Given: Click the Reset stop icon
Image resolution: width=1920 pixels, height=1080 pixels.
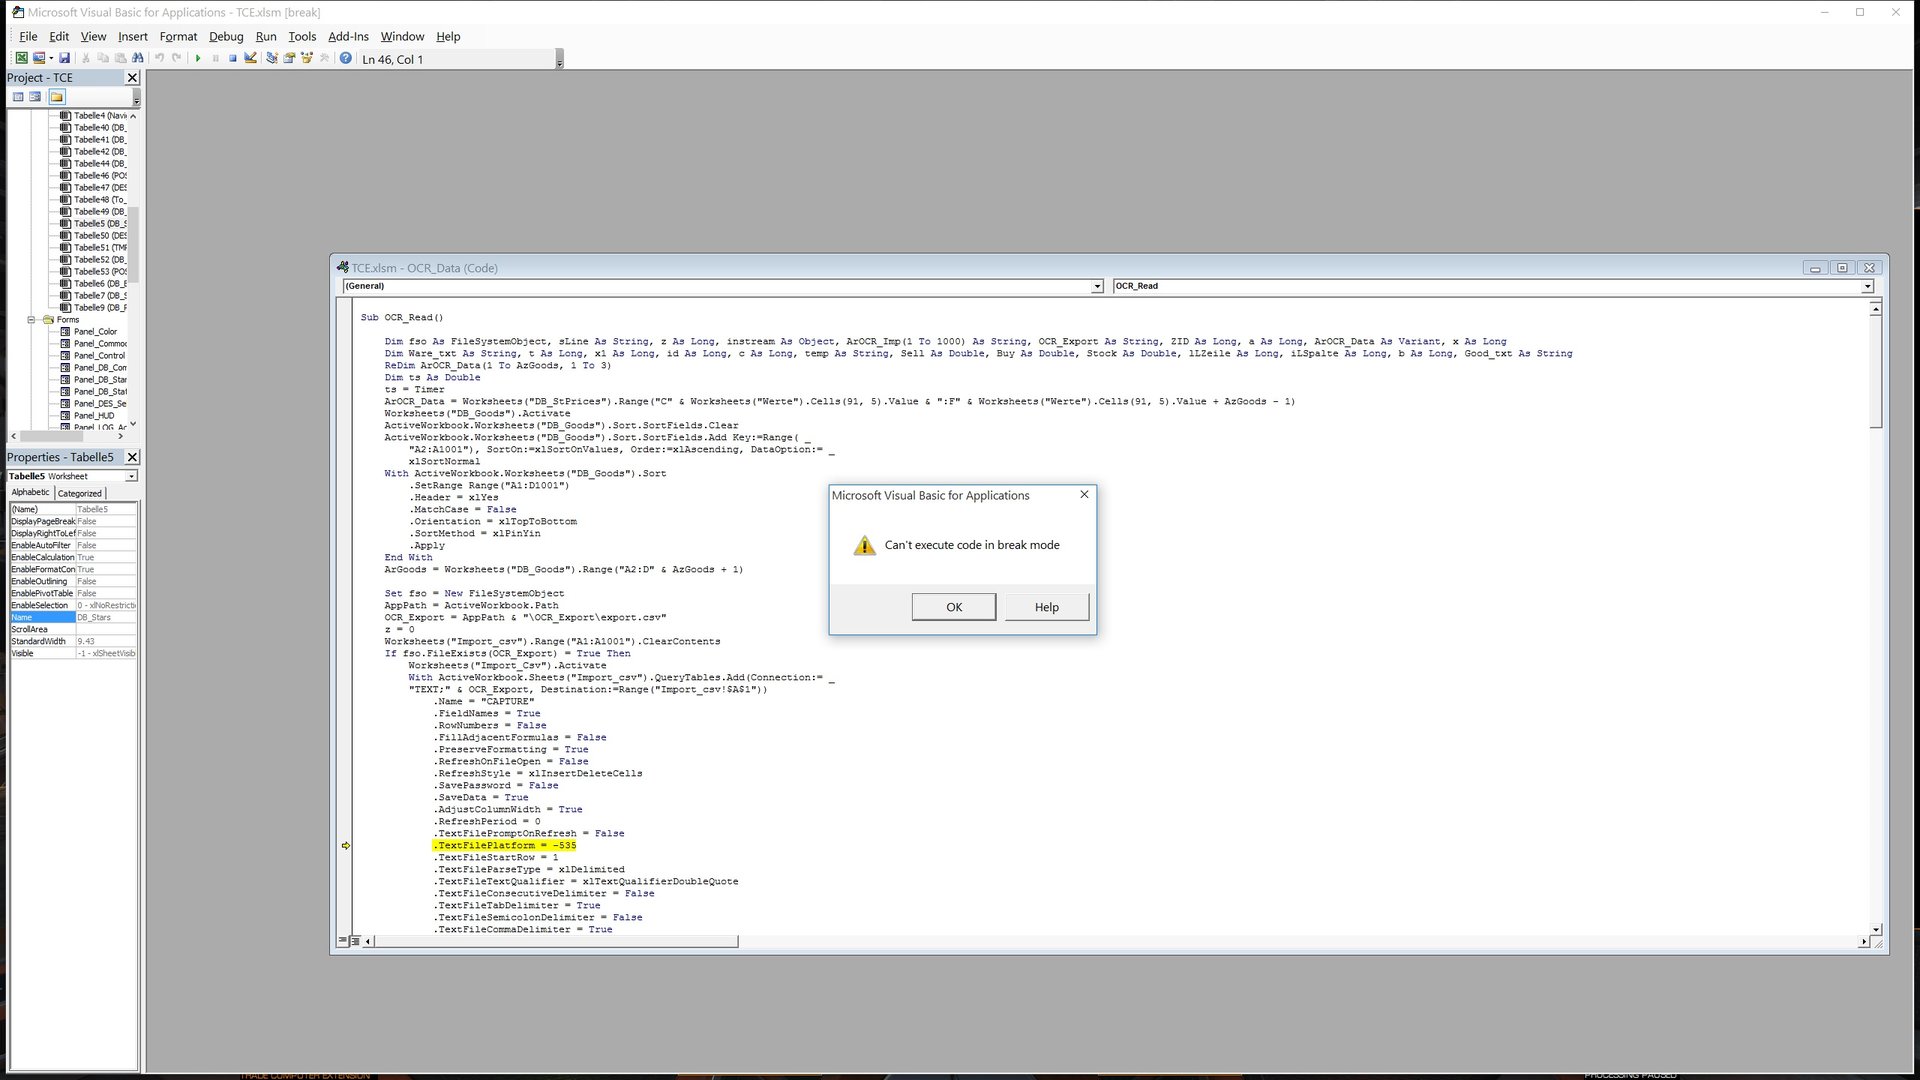Looking at the screenshot, I should point(232,58).
